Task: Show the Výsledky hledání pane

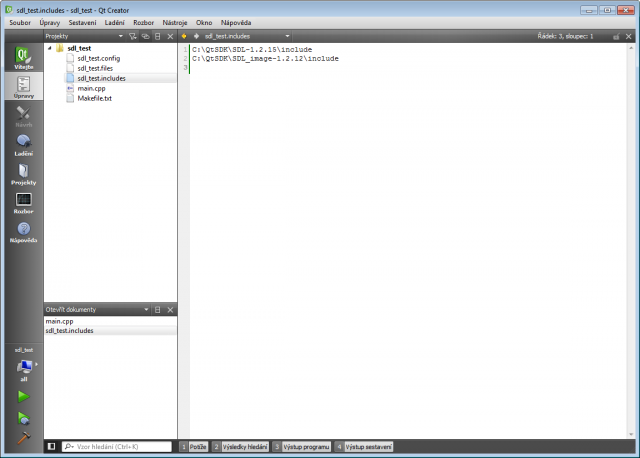Action: pos(239,447)
